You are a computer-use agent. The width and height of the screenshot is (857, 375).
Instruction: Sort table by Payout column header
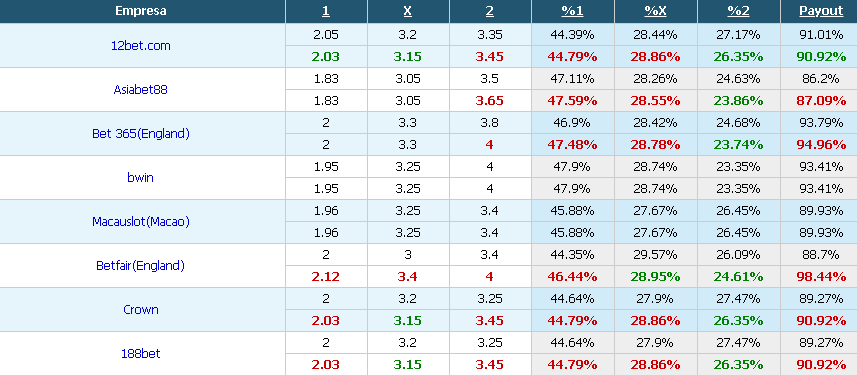821,11
